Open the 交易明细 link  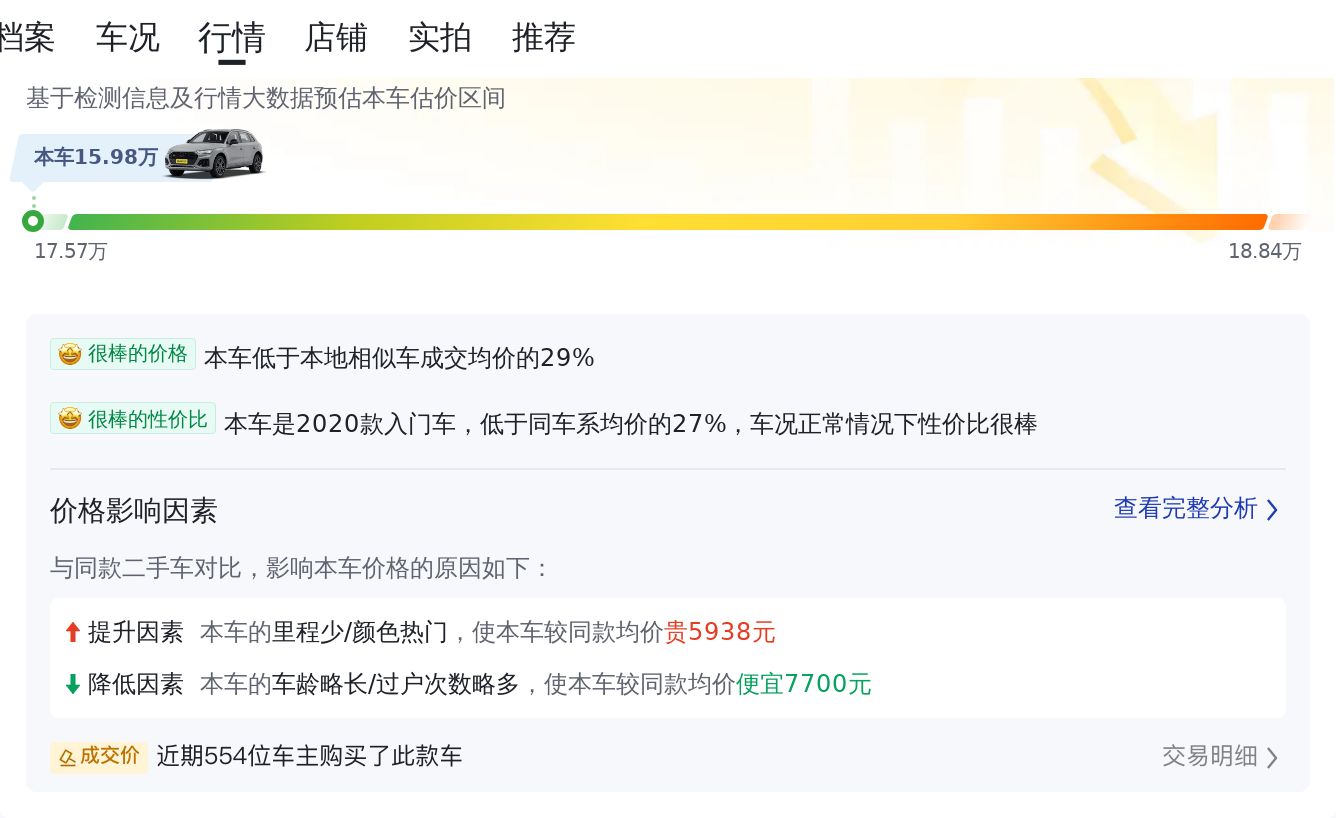click(x=1209, y=756)
